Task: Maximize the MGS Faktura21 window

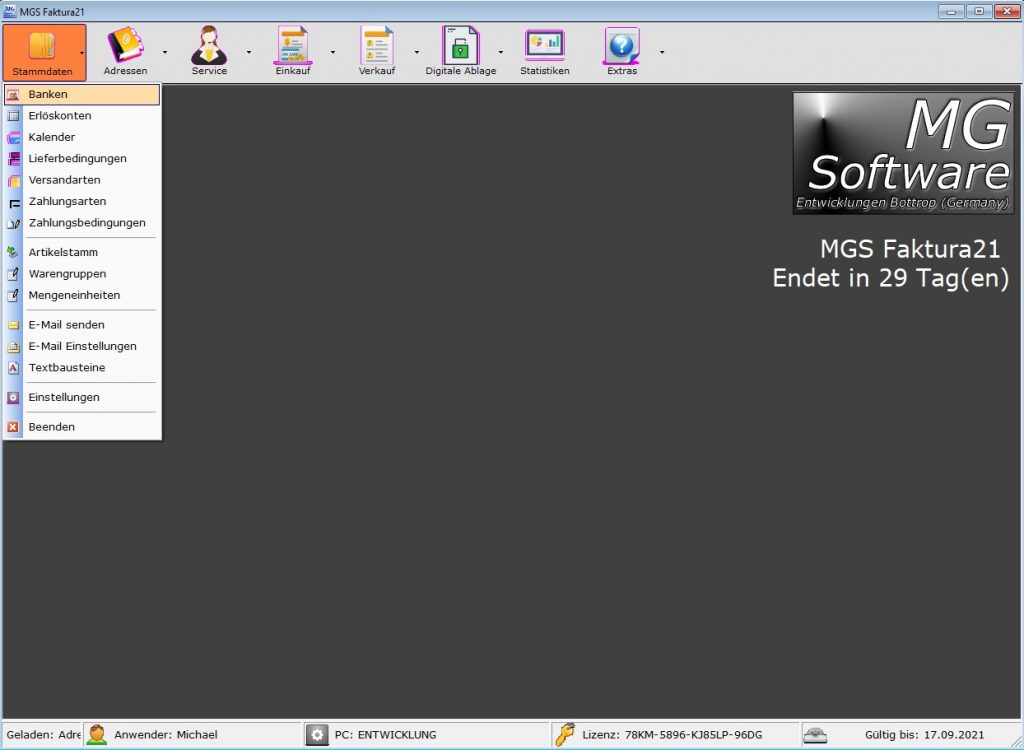Action: [x=978, y=11]
